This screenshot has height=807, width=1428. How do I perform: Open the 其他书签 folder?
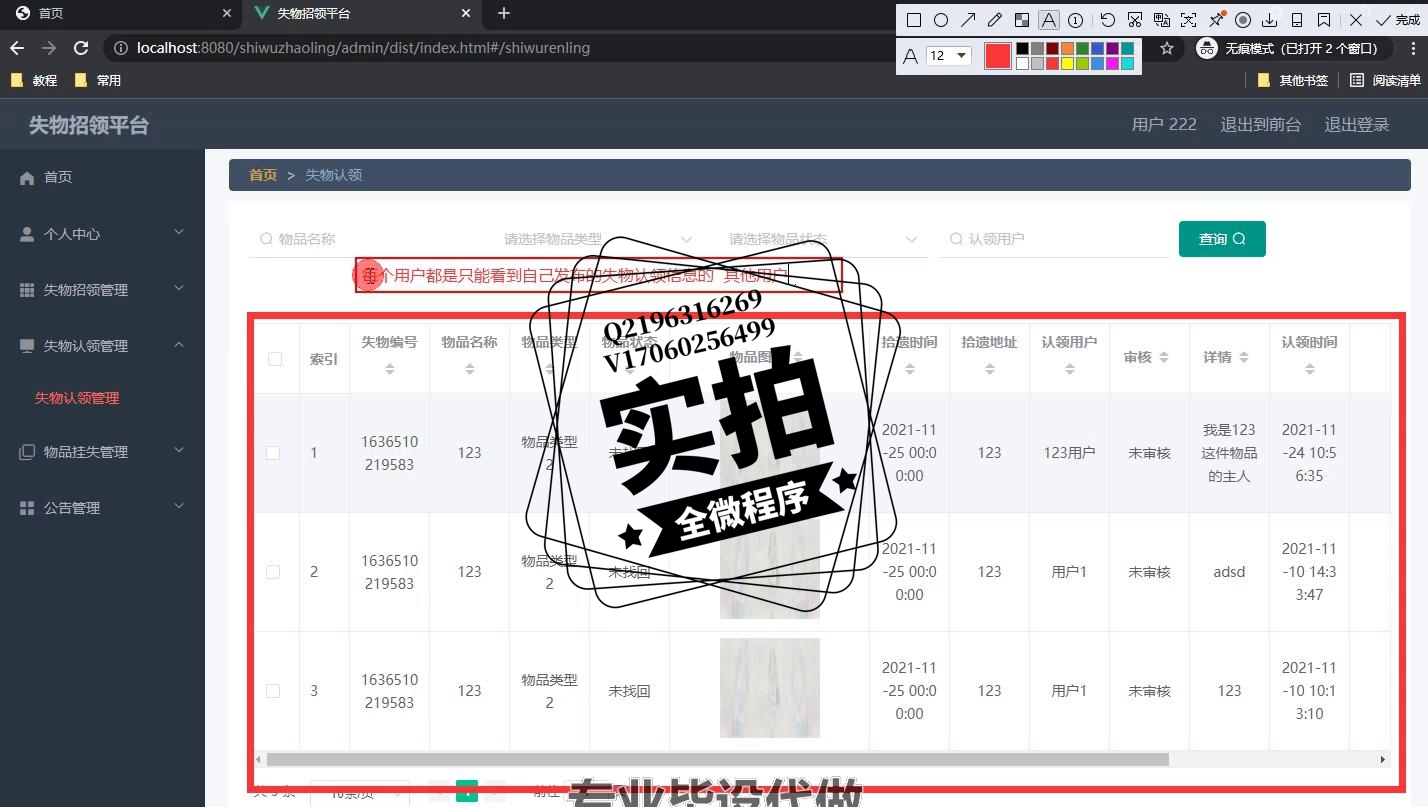point(1293,80)
